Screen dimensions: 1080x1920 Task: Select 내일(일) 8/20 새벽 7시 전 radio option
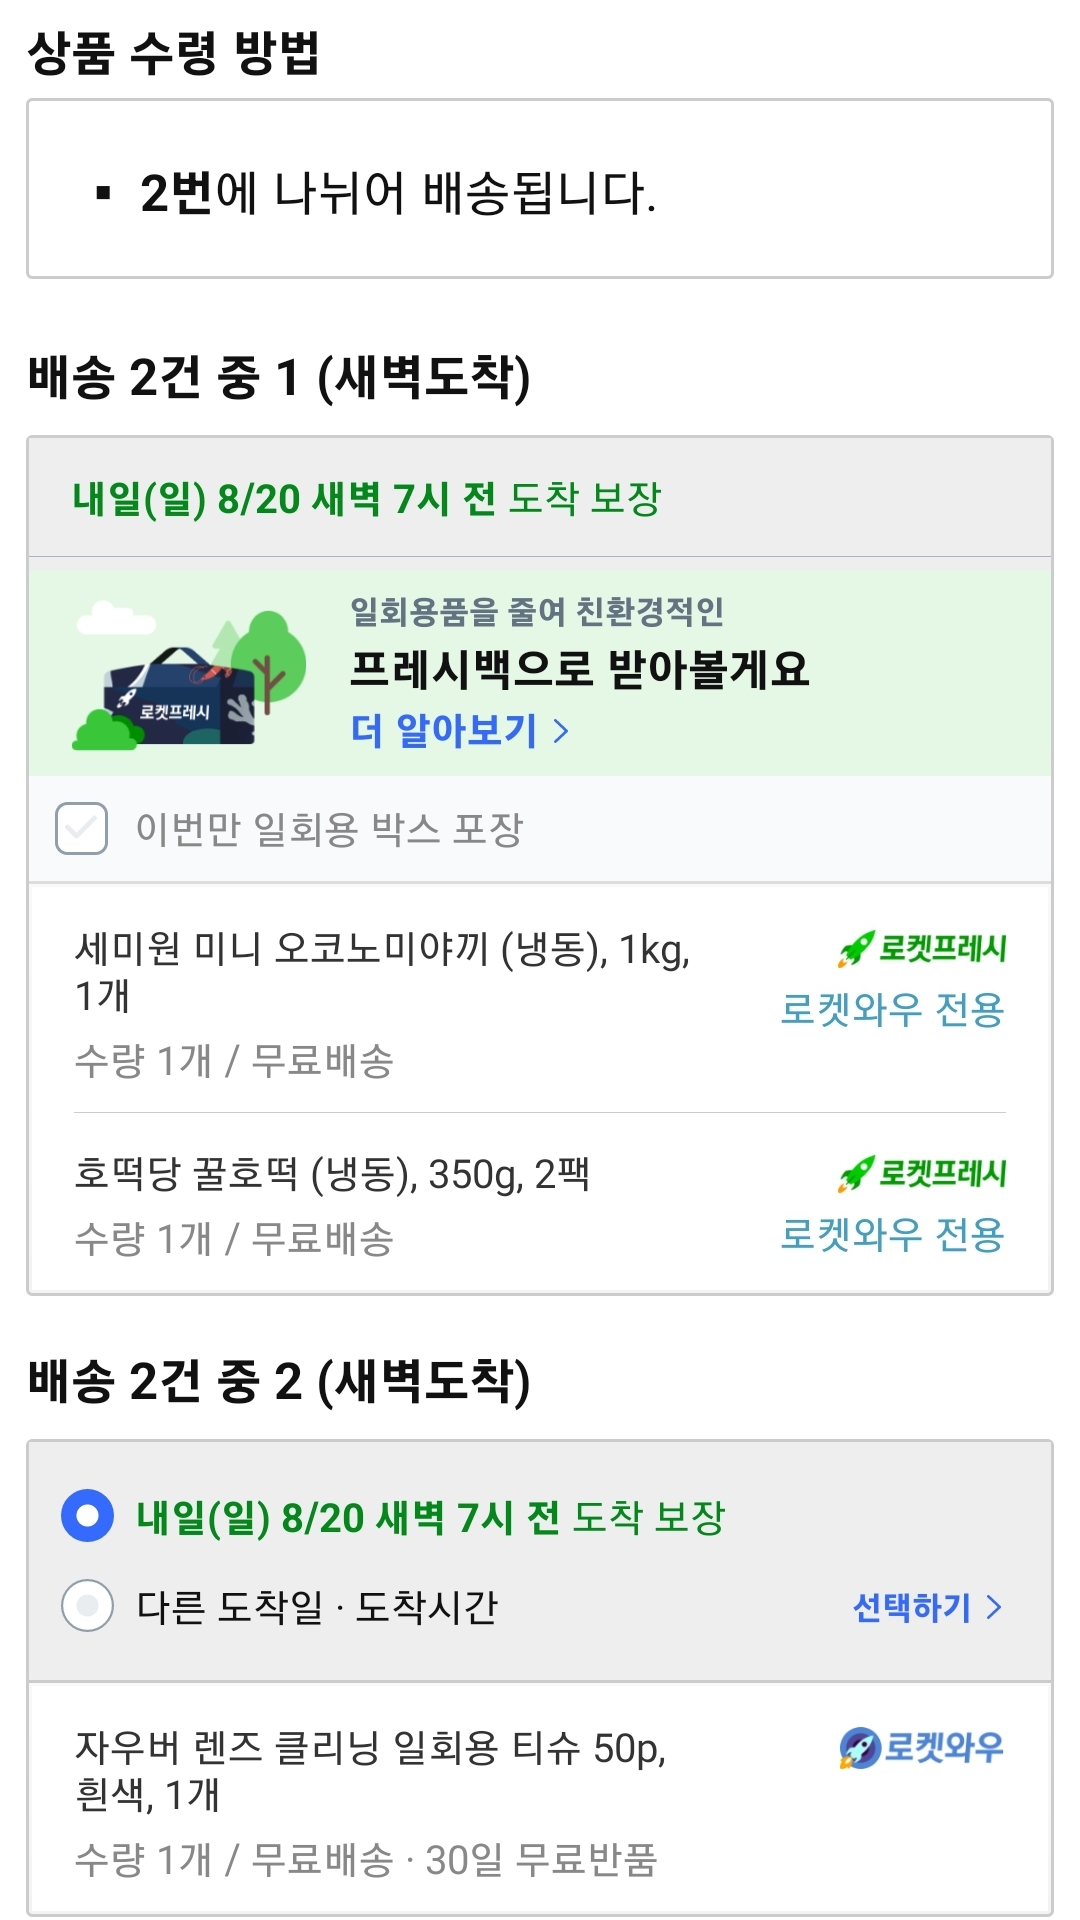(x=88, y=1516)
